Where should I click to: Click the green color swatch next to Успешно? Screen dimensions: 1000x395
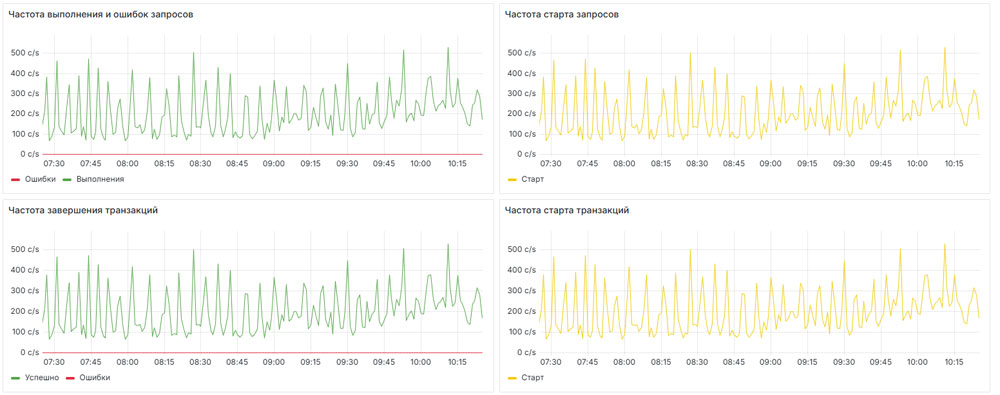[16, 378]
